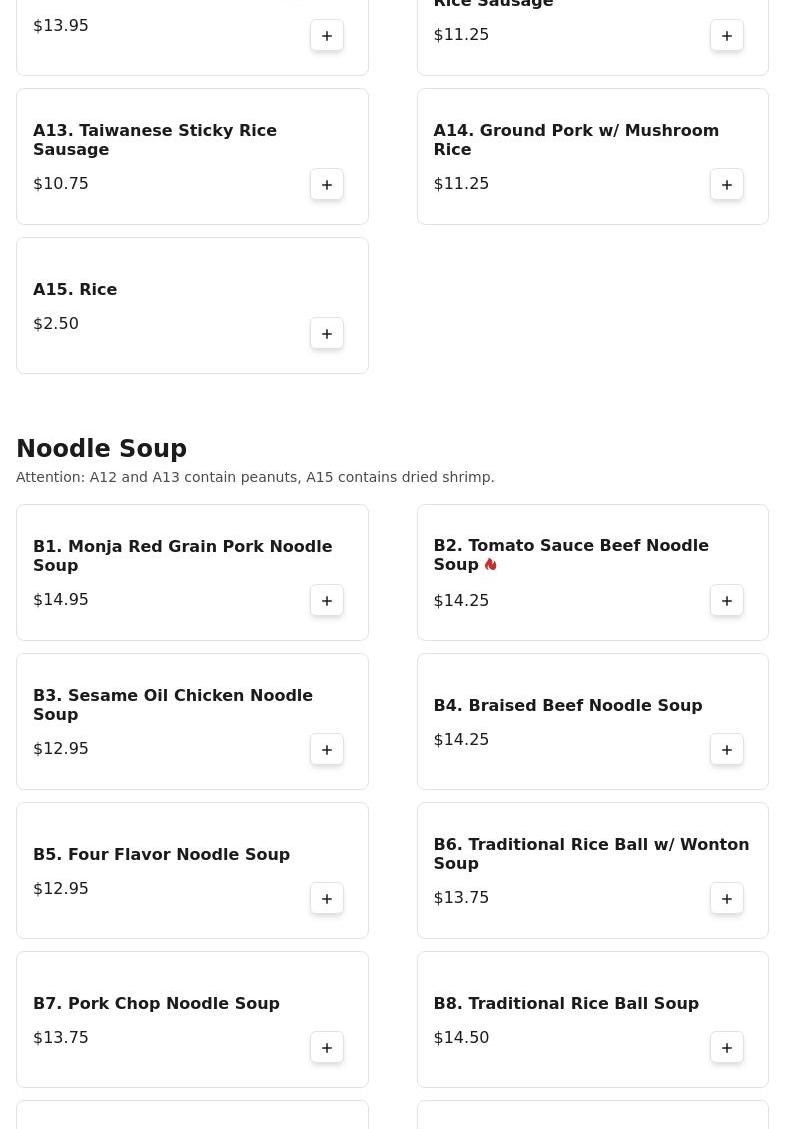
Task: Click plus button on $13.95 item
Action: (x=327, y=35)
